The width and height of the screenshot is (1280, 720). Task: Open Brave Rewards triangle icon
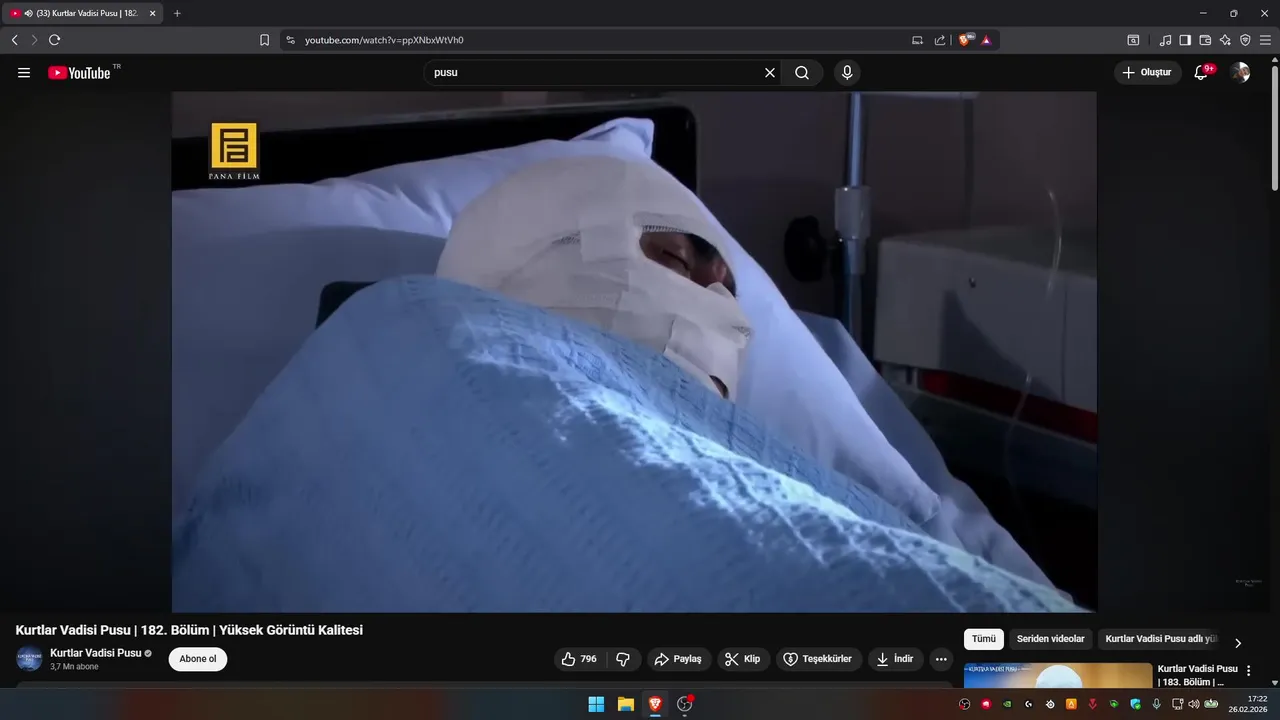[x=986, y=40]
